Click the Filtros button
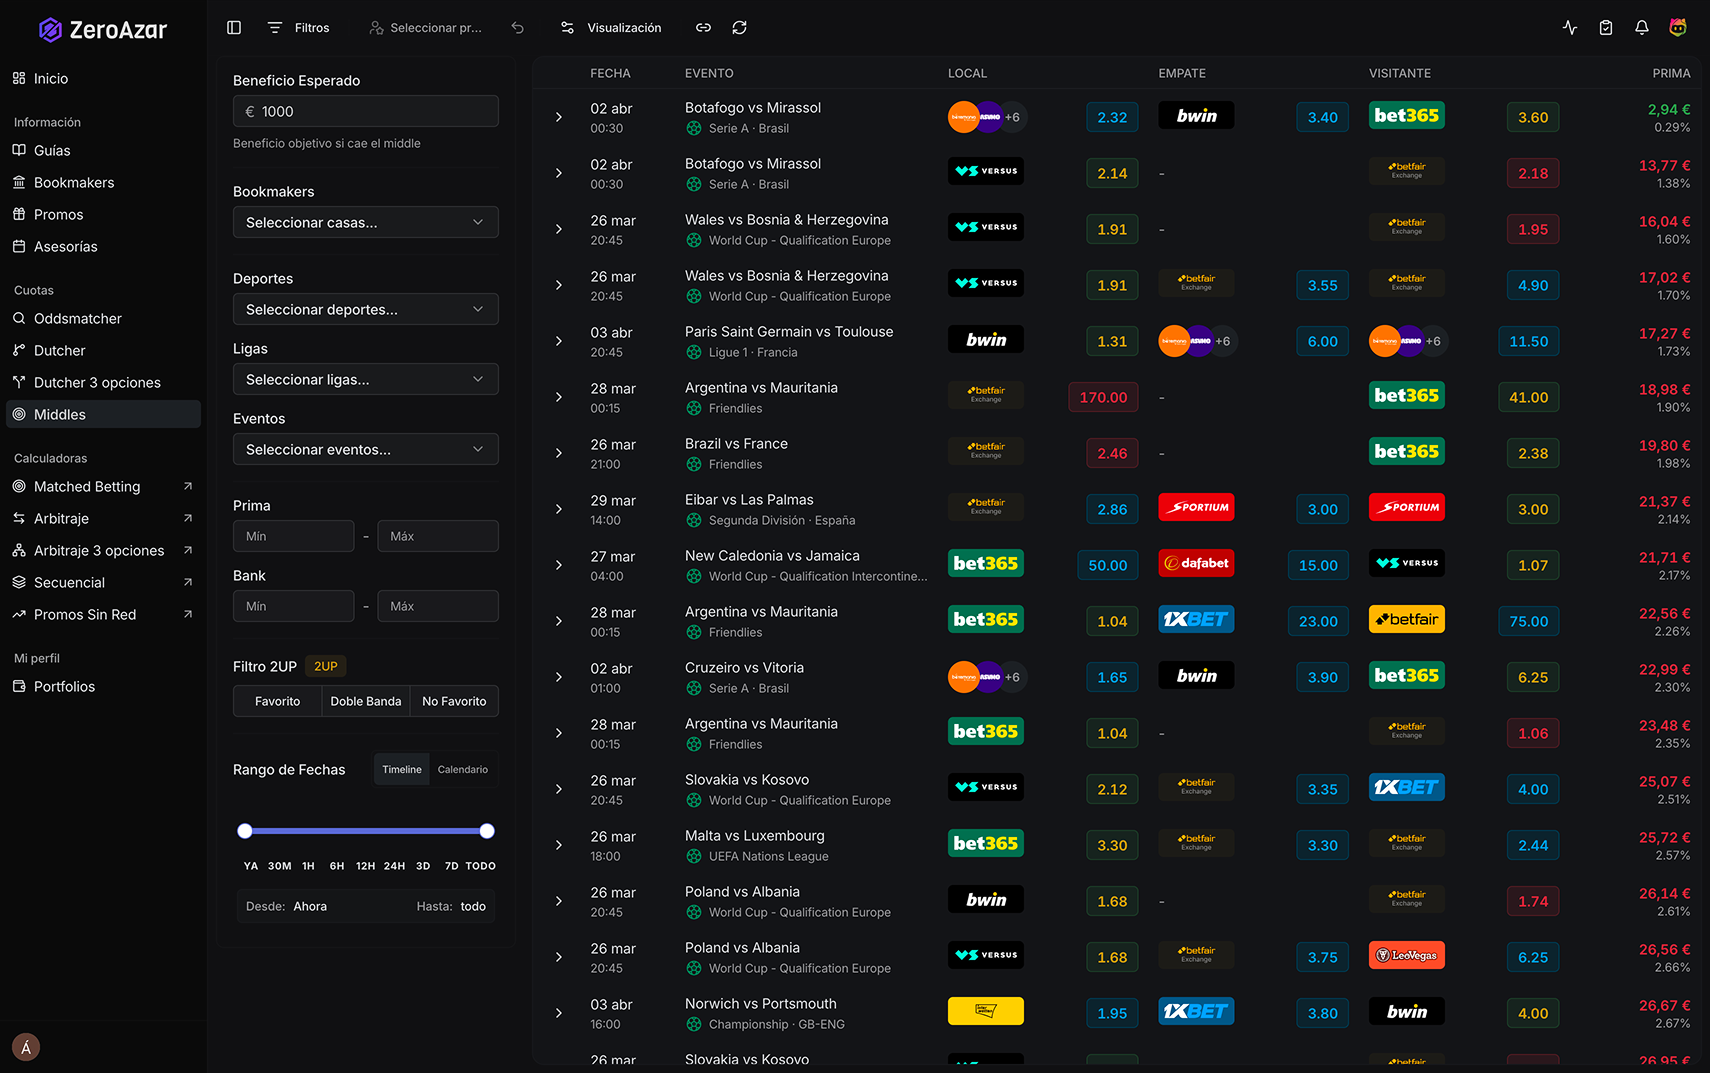Screen dimensions: 1710x1073 tap(299, 28)
